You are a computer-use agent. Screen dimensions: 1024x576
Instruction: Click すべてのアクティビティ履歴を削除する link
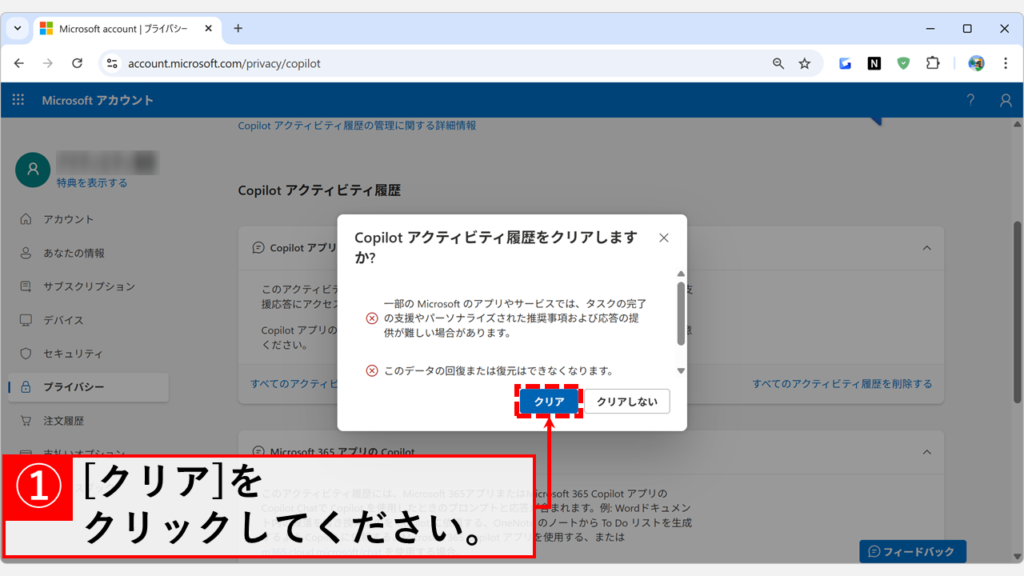[842, 383]
